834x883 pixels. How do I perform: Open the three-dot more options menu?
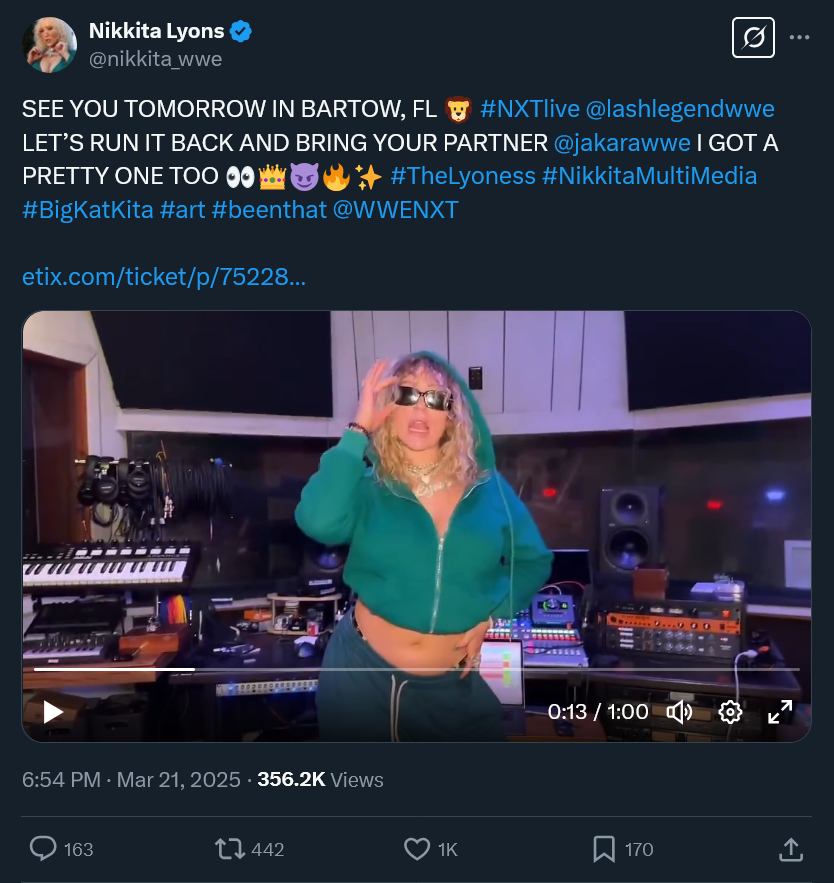tap(799, 38)
